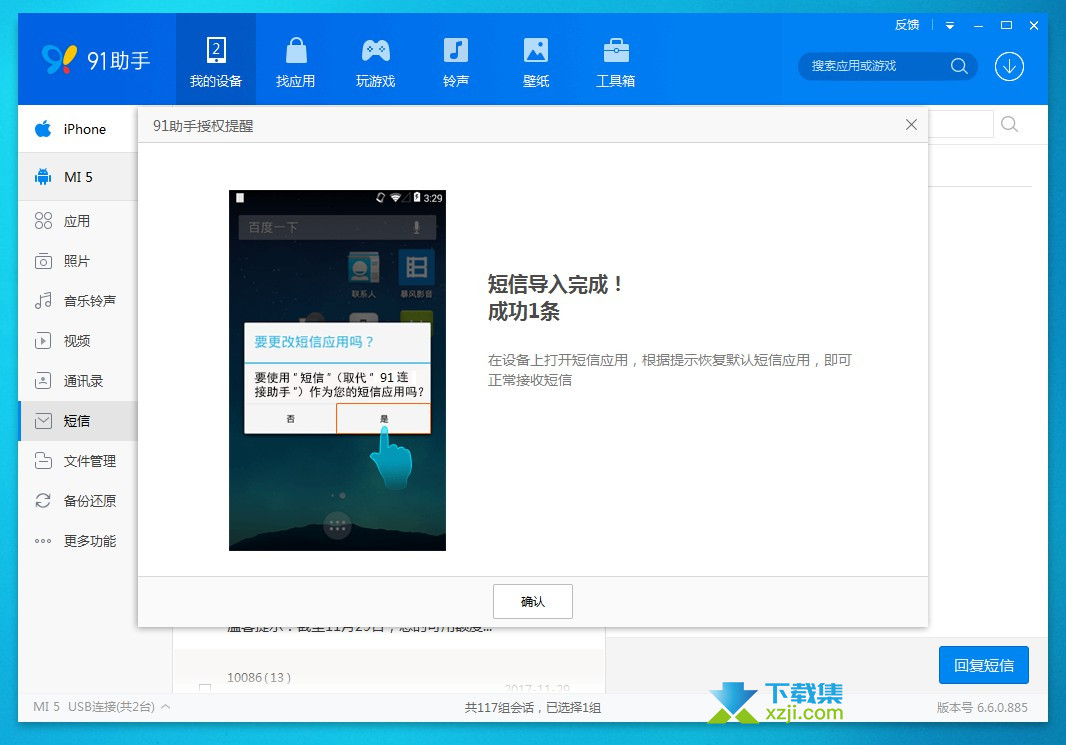The width and height of the screenshot is (1066, 745).
Task: Select the iPhone device in sidebar
Action: tap(78, 129)
